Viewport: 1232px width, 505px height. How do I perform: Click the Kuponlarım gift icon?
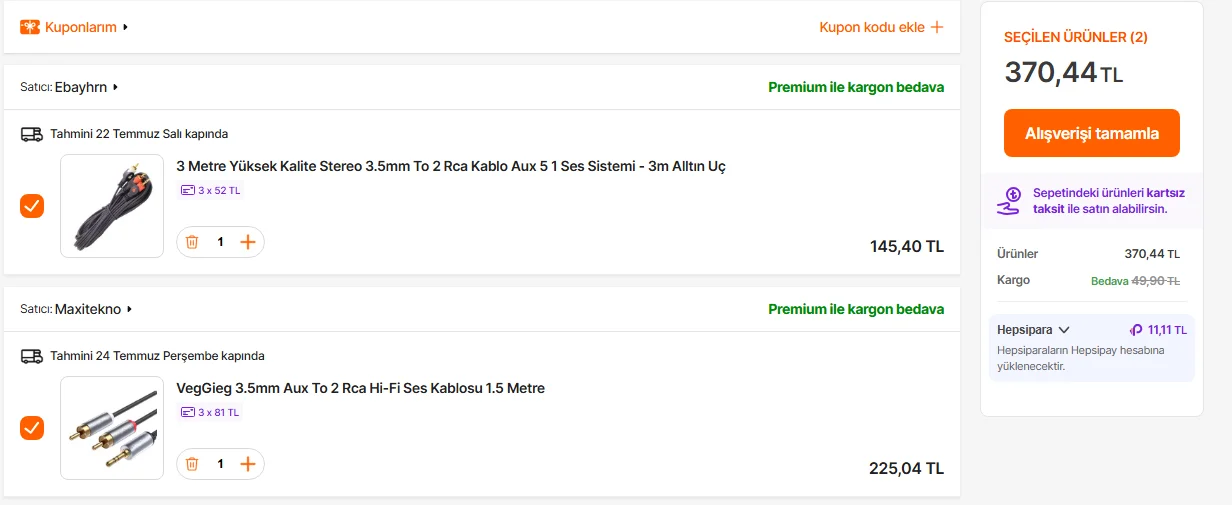(x=30, y=27)
